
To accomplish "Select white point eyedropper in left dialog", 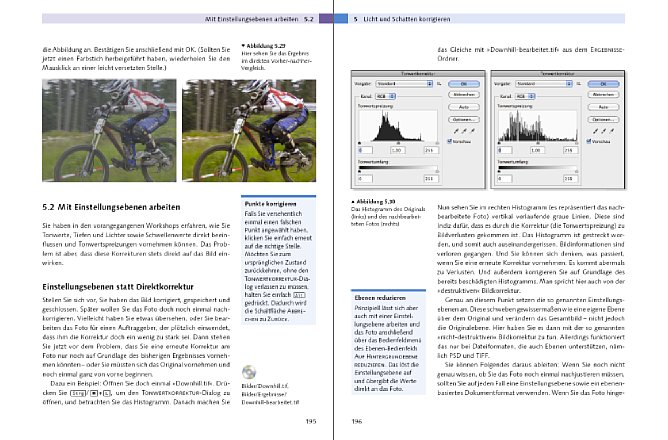I will 472,131.
